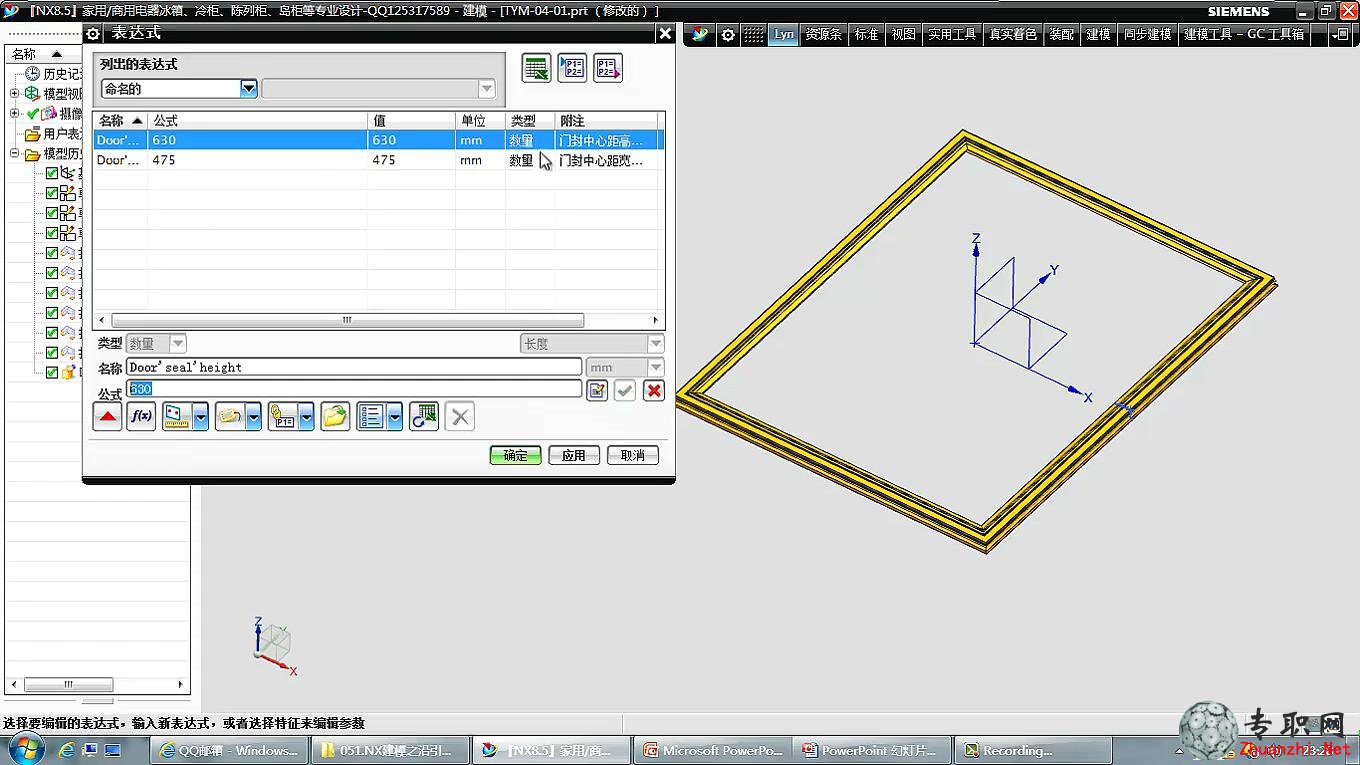Switch to the Lyn tab

click(784, 34)
